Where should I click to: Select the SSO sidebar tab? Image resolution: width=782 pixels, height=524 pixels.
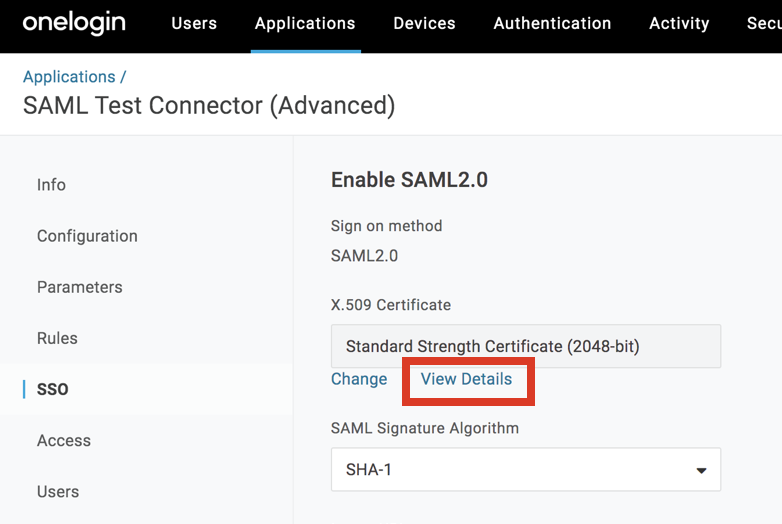[52, 389]
